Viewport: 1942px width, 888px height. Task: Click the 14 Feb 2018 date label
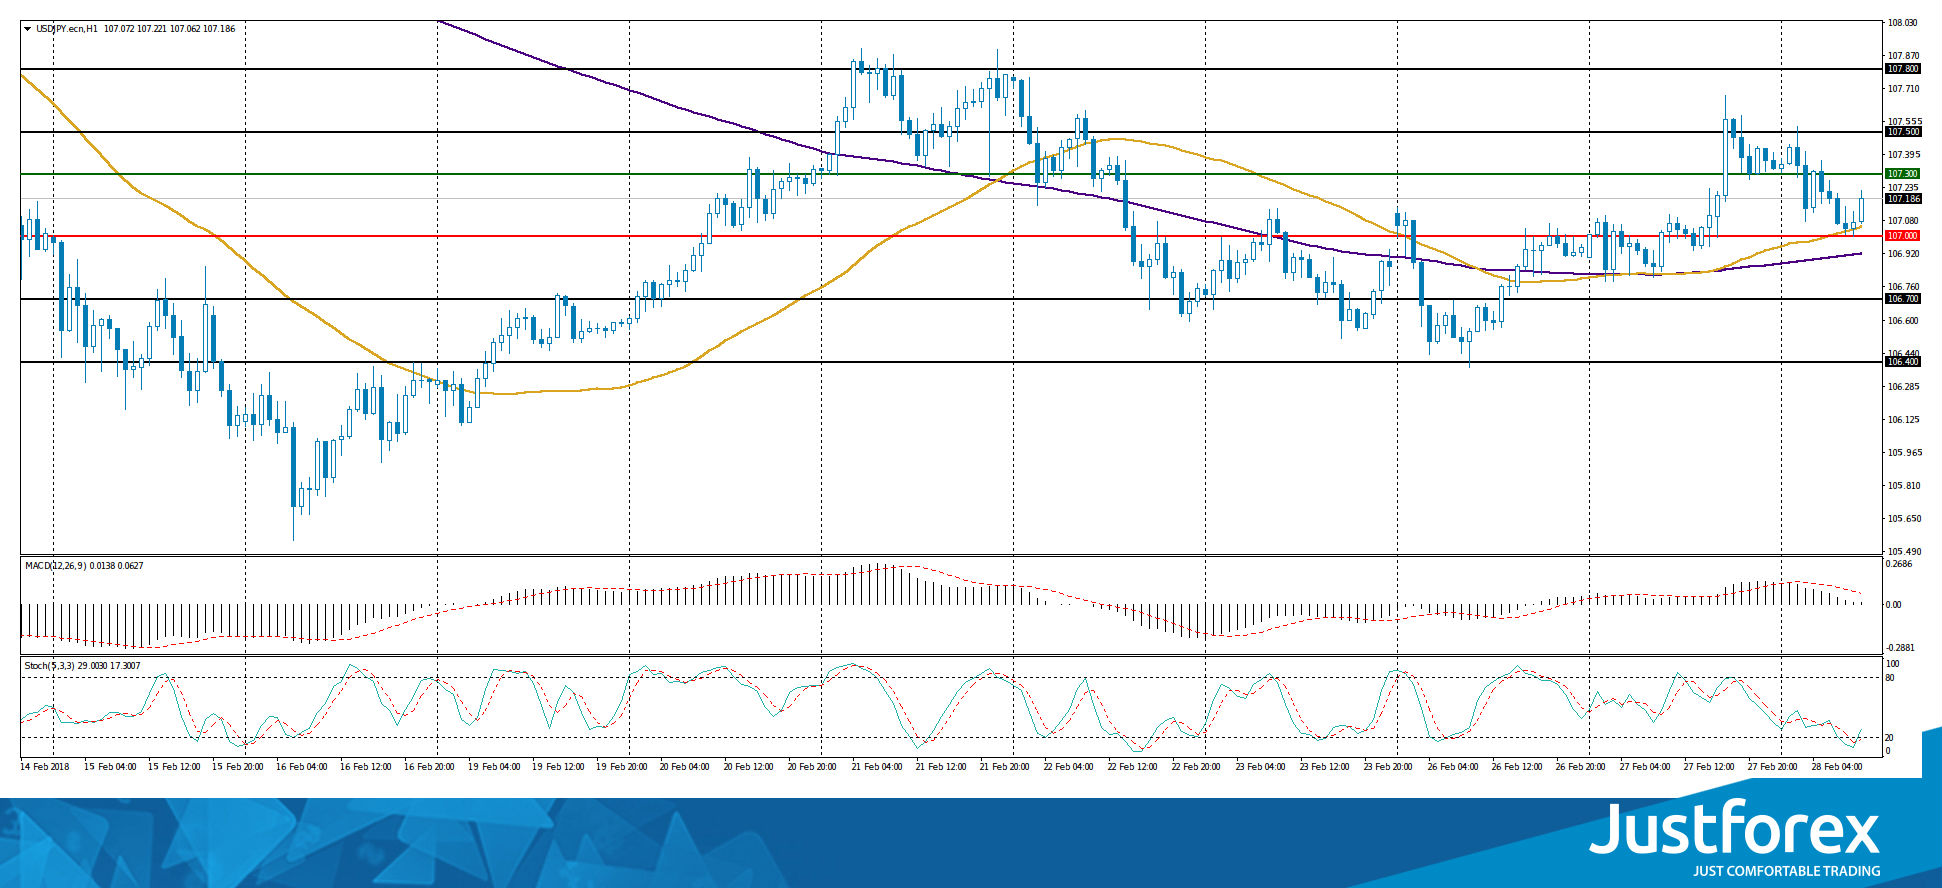(45, 767)
